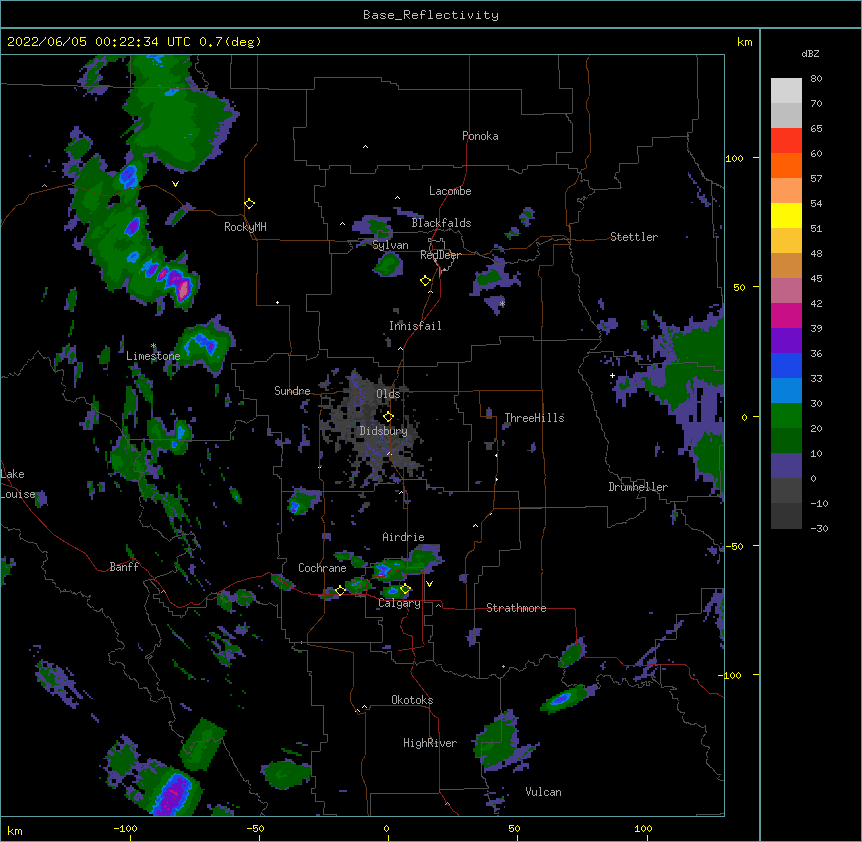Click the yellow diamond marker south of Cochrane

[340, 591]
